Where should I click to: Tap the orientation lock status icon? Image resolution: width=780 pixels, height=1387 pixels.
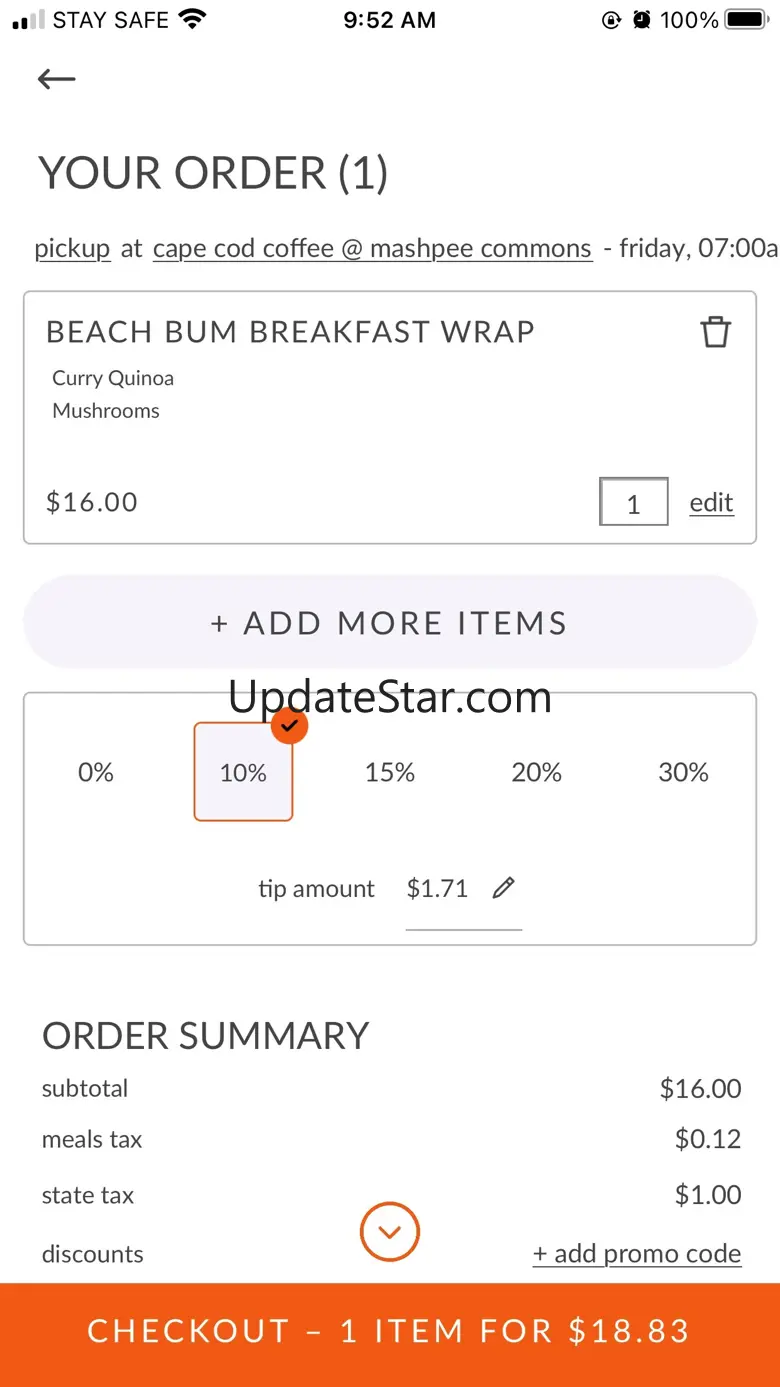click(611, 20)
